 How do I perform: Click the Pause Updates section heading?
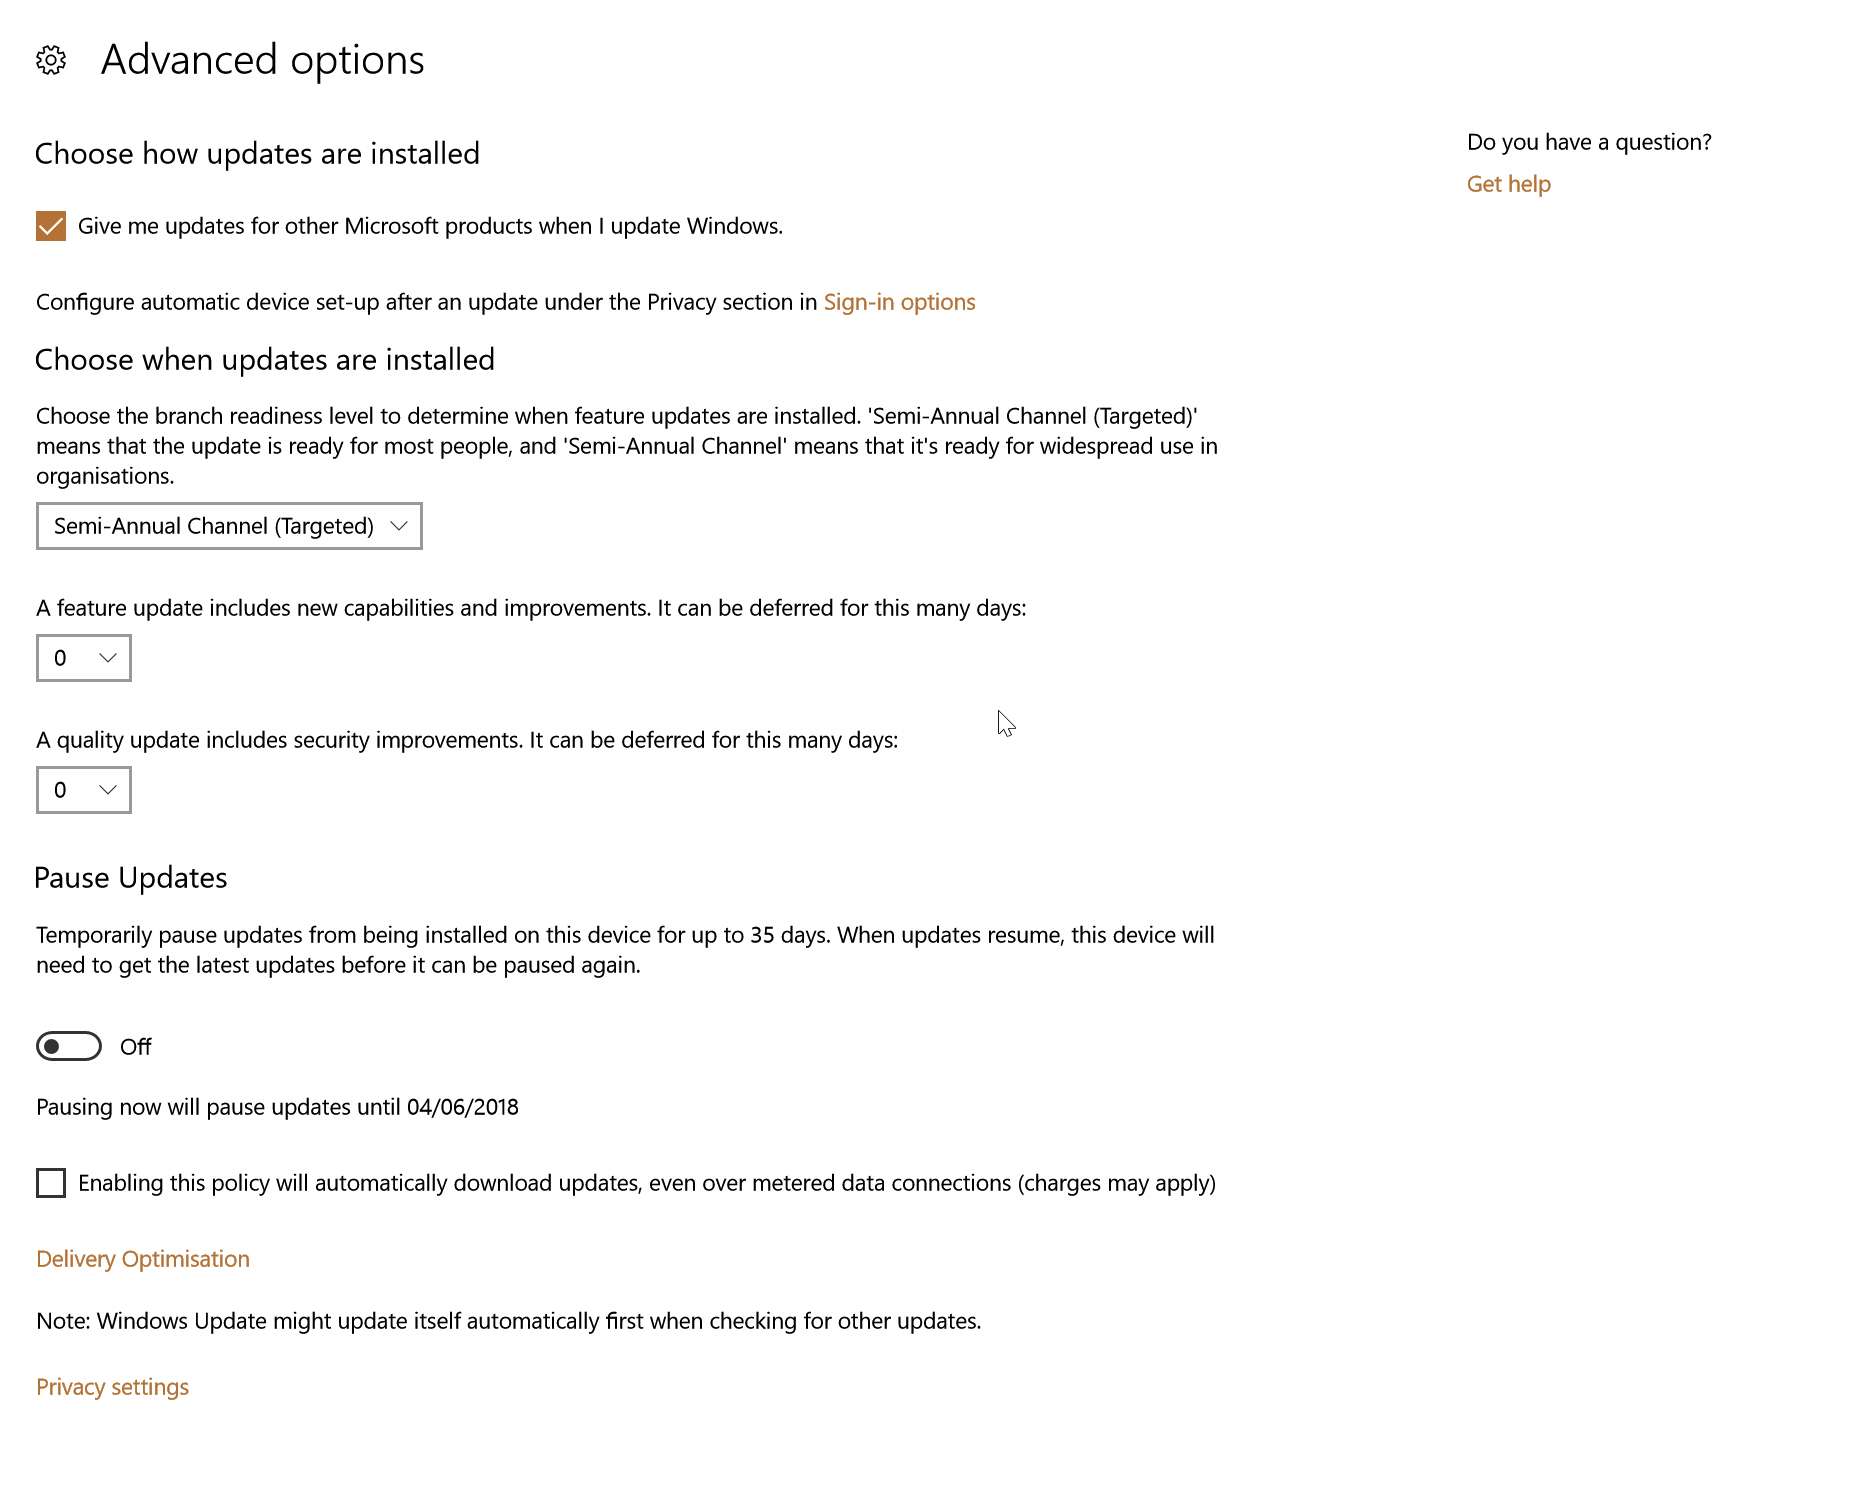131,878
